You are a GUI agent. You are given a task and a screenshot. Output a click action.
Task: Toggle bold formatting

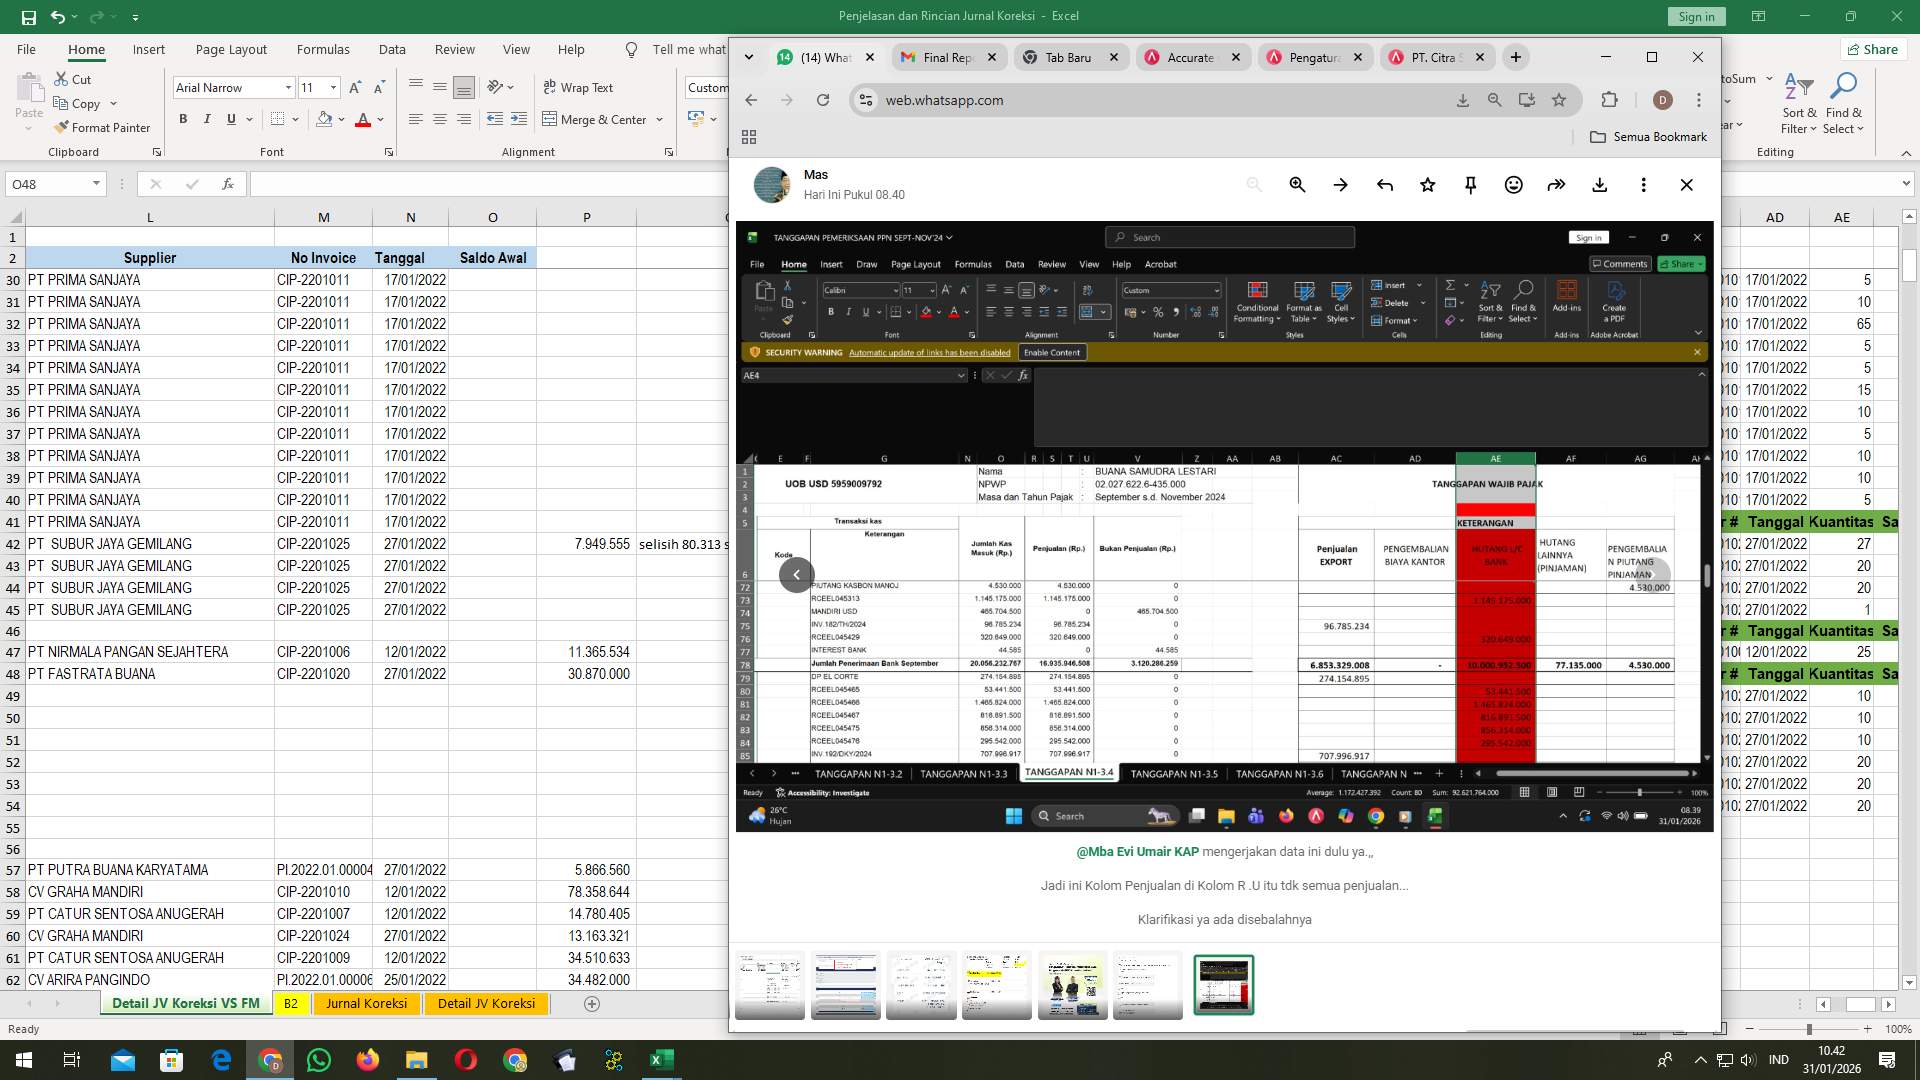pos(183,119)
